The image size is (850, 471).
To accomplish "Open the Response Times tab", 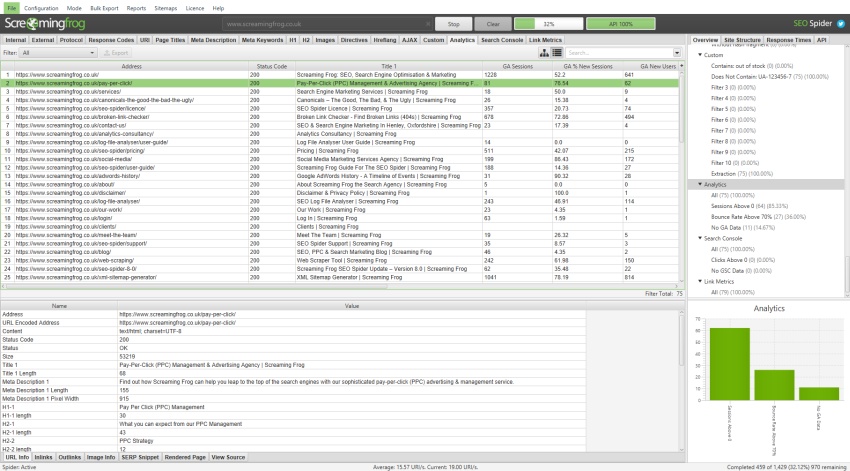I will 789,40.
